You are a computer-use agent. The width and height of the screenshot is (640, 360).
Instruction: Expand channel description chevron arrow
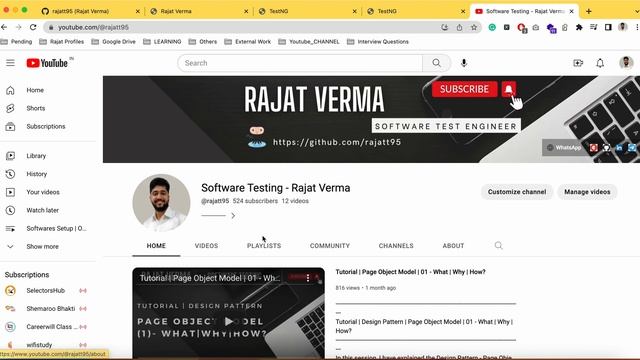233,216
